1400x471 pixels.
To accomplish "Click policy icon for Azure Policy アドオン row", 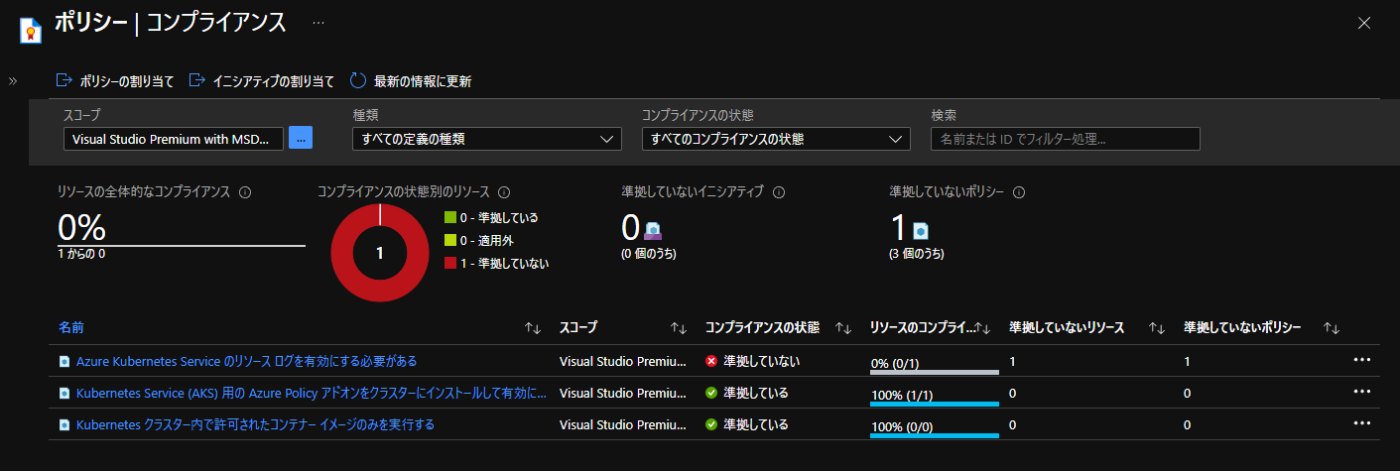I will tap(65, 393).
